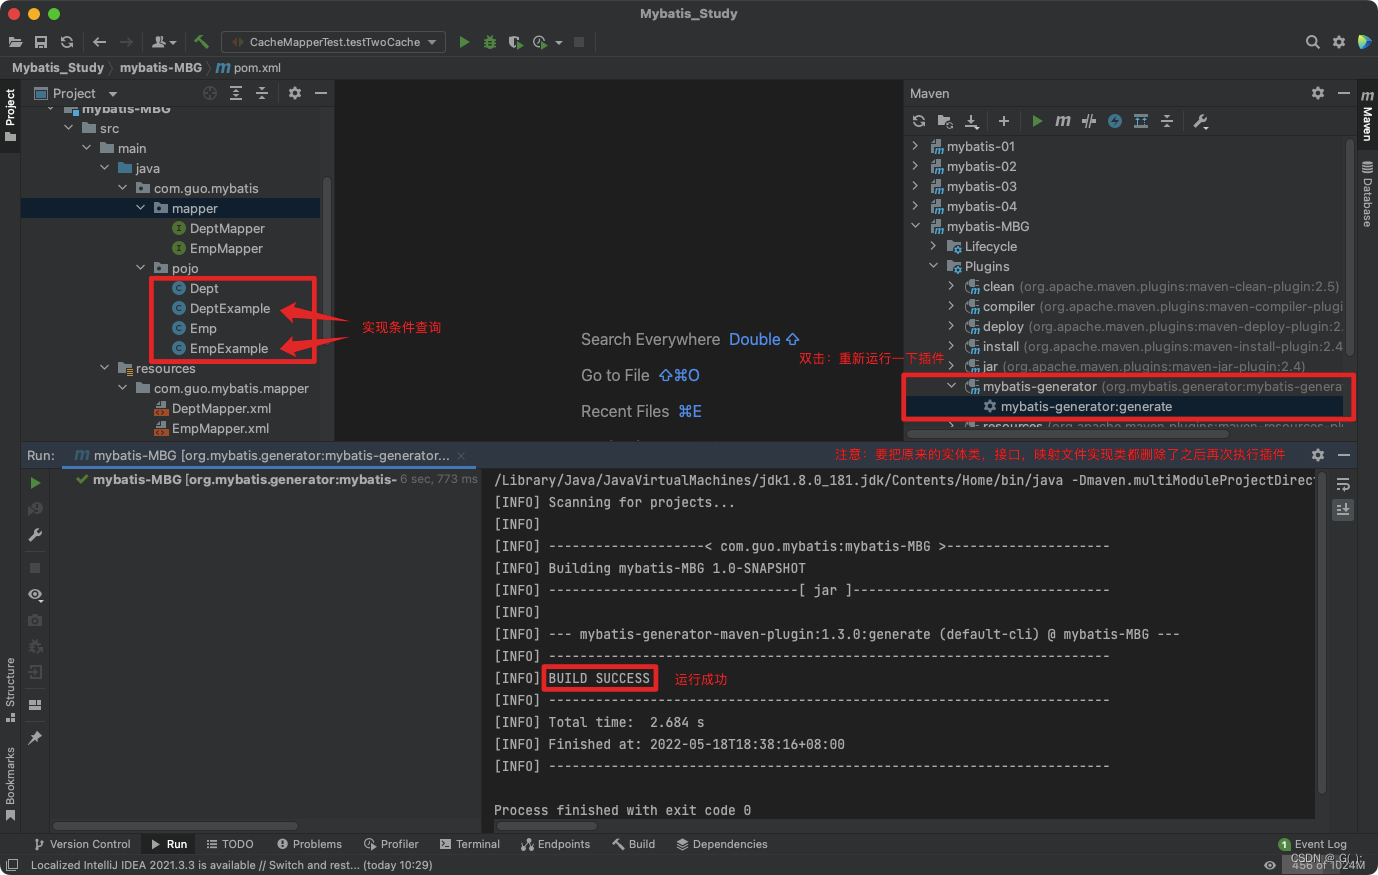The image size is (1378, 875).
Task: Open Maven settings wrench icon
Action: click(x=1201, y=121)
